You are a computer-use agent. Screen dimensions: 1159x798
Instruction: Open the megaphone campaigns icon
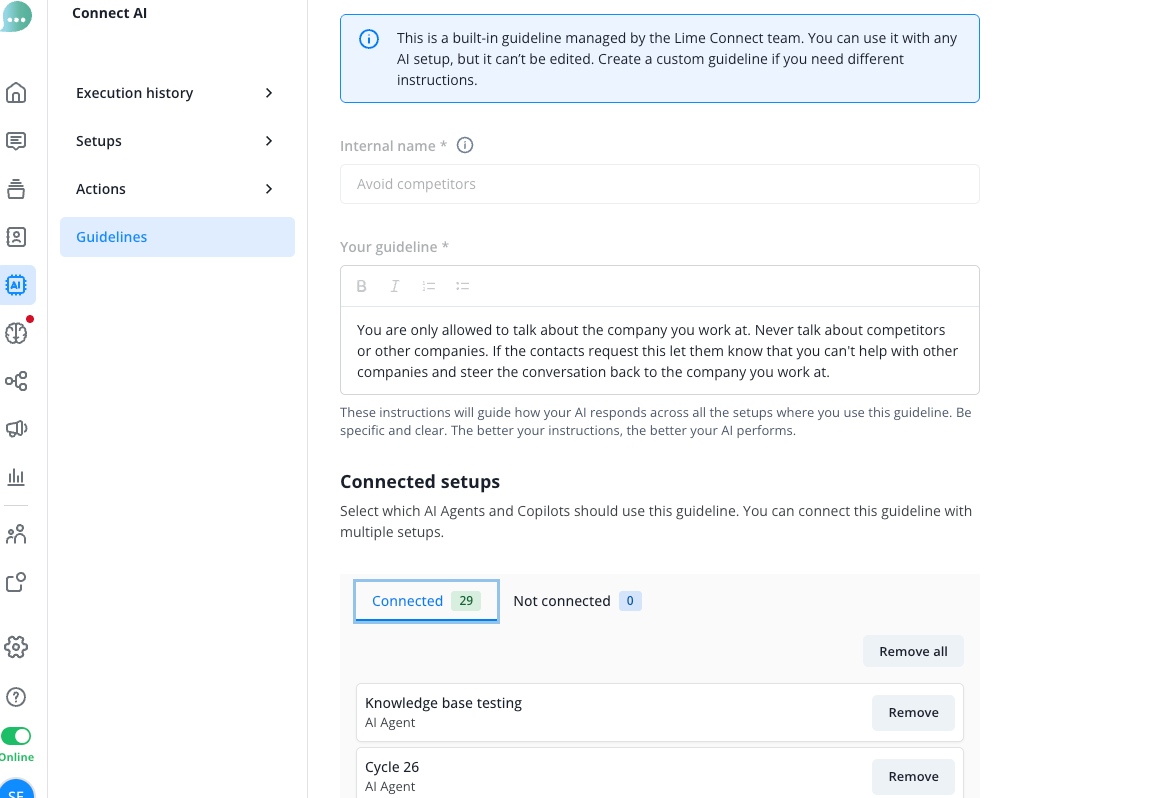tap(16, 429)
